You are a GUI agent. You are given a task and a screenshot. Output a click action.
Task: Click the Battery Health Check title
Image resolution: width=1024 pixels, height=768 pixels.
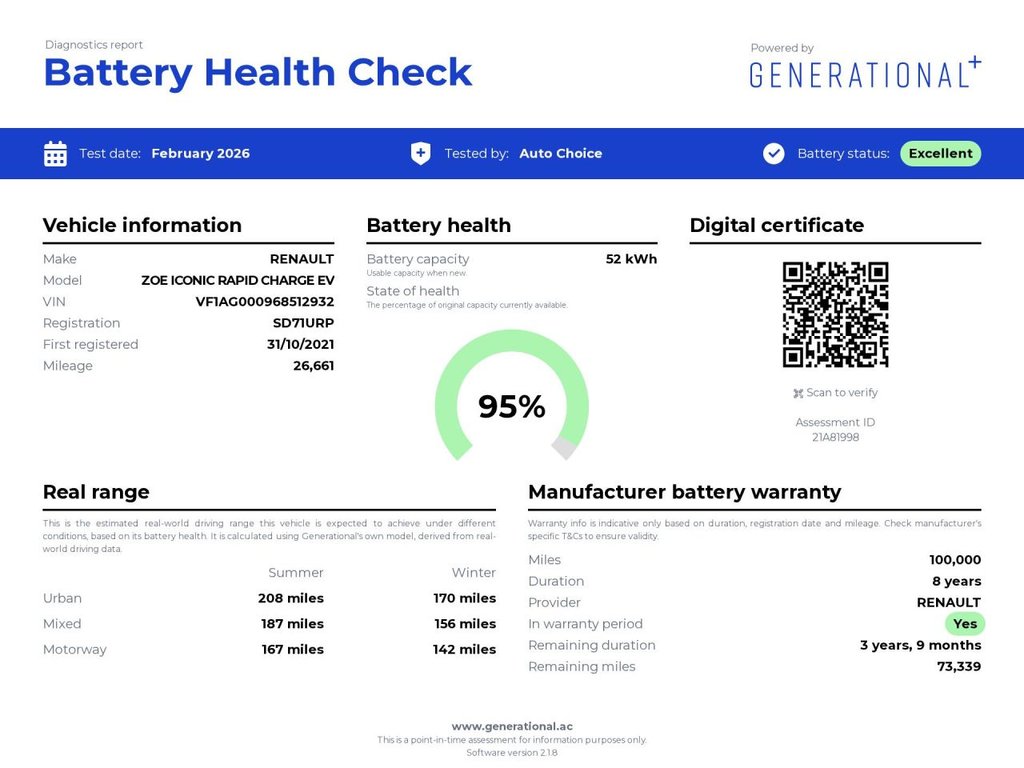tap(258, 73)
